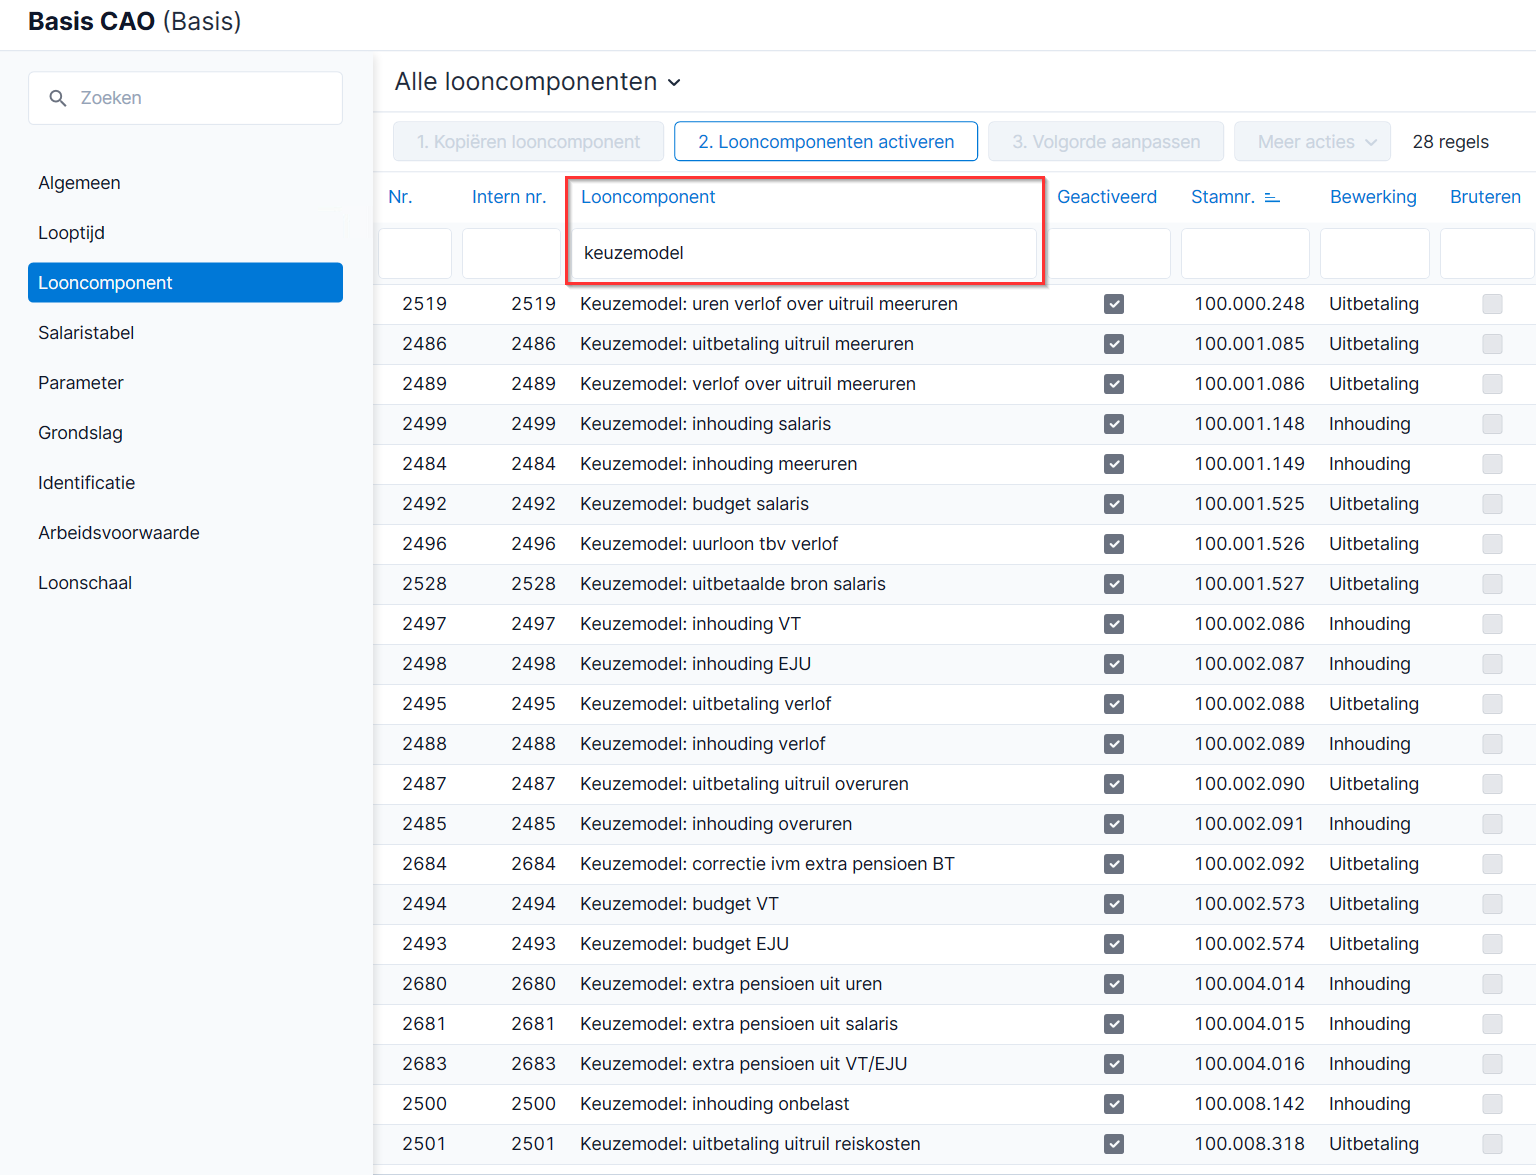The height and width of the screenshot is (1175, 1536).
Task: Sort by the Nr. column header
Action: pyautogui.click(x=400, y=197)
